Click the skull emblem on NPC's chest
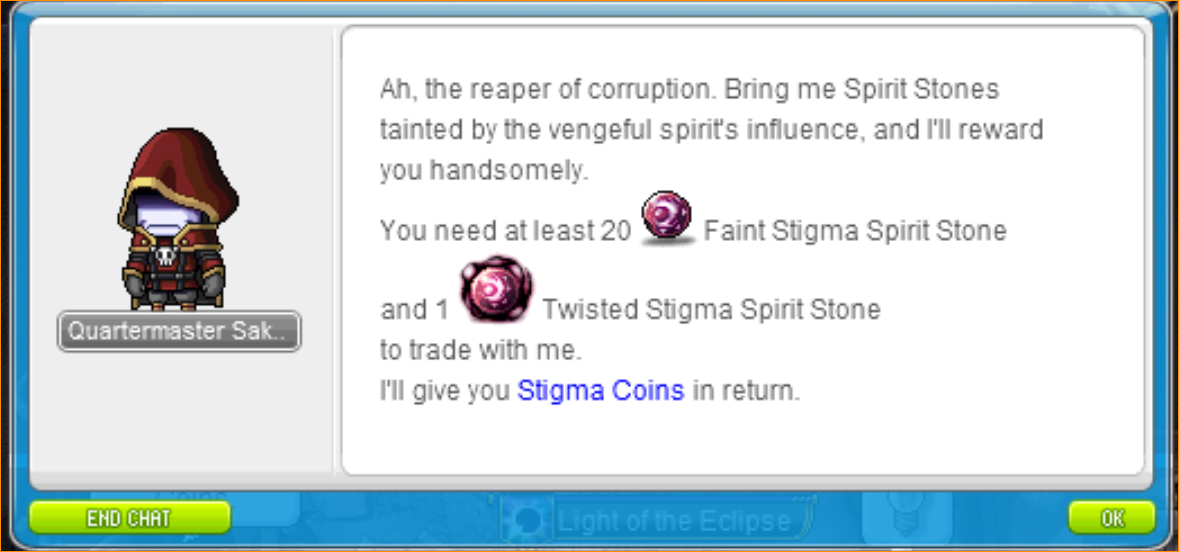Screen dimensions: 1179x552 click(x=167, y=256)
